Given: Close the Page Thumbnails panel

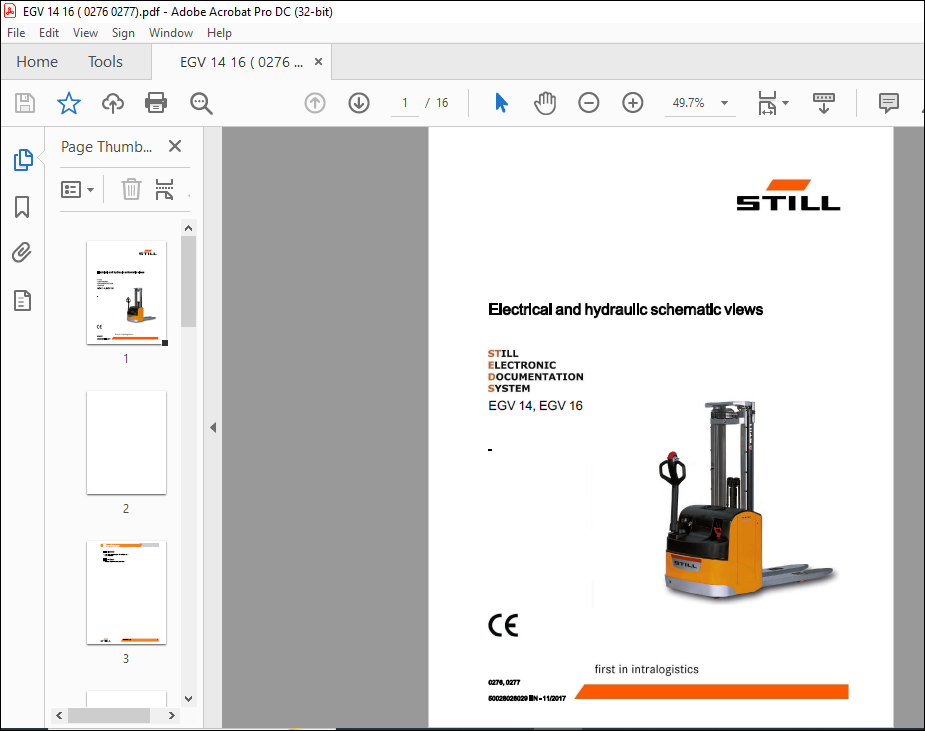Looking at the screenshot, I should click(x=175, y=146).
